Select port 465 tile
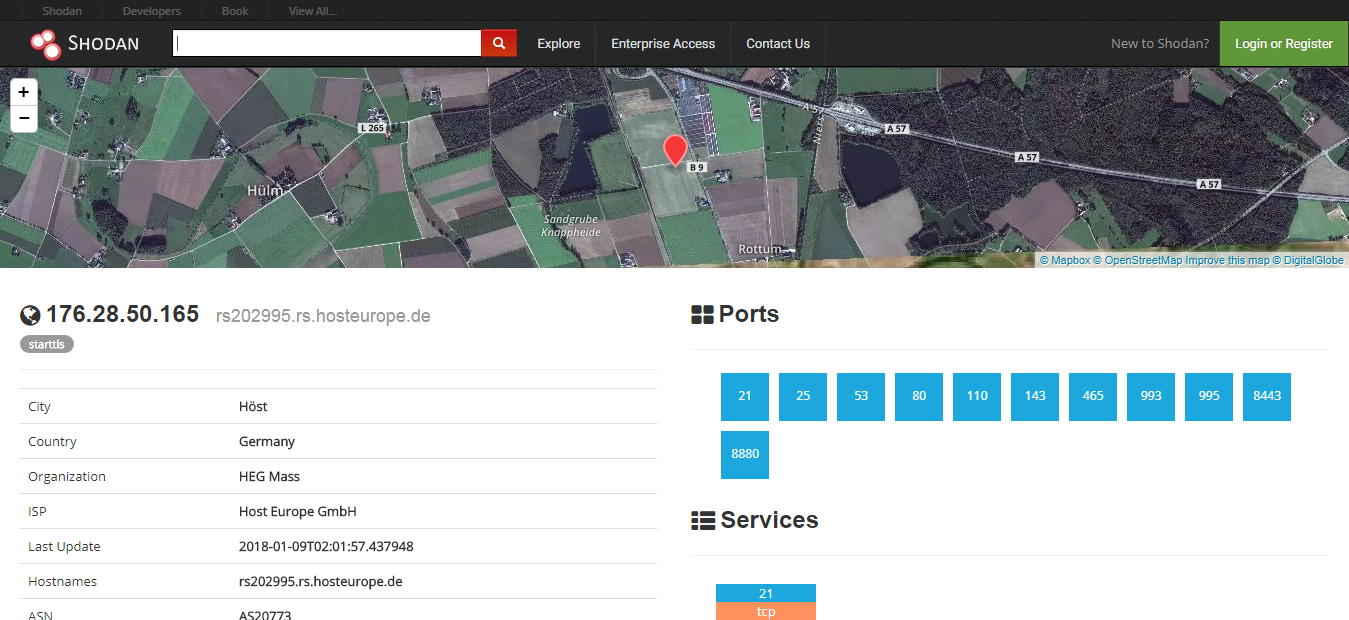This screenshot has height=620, width=1349. 1093,396
